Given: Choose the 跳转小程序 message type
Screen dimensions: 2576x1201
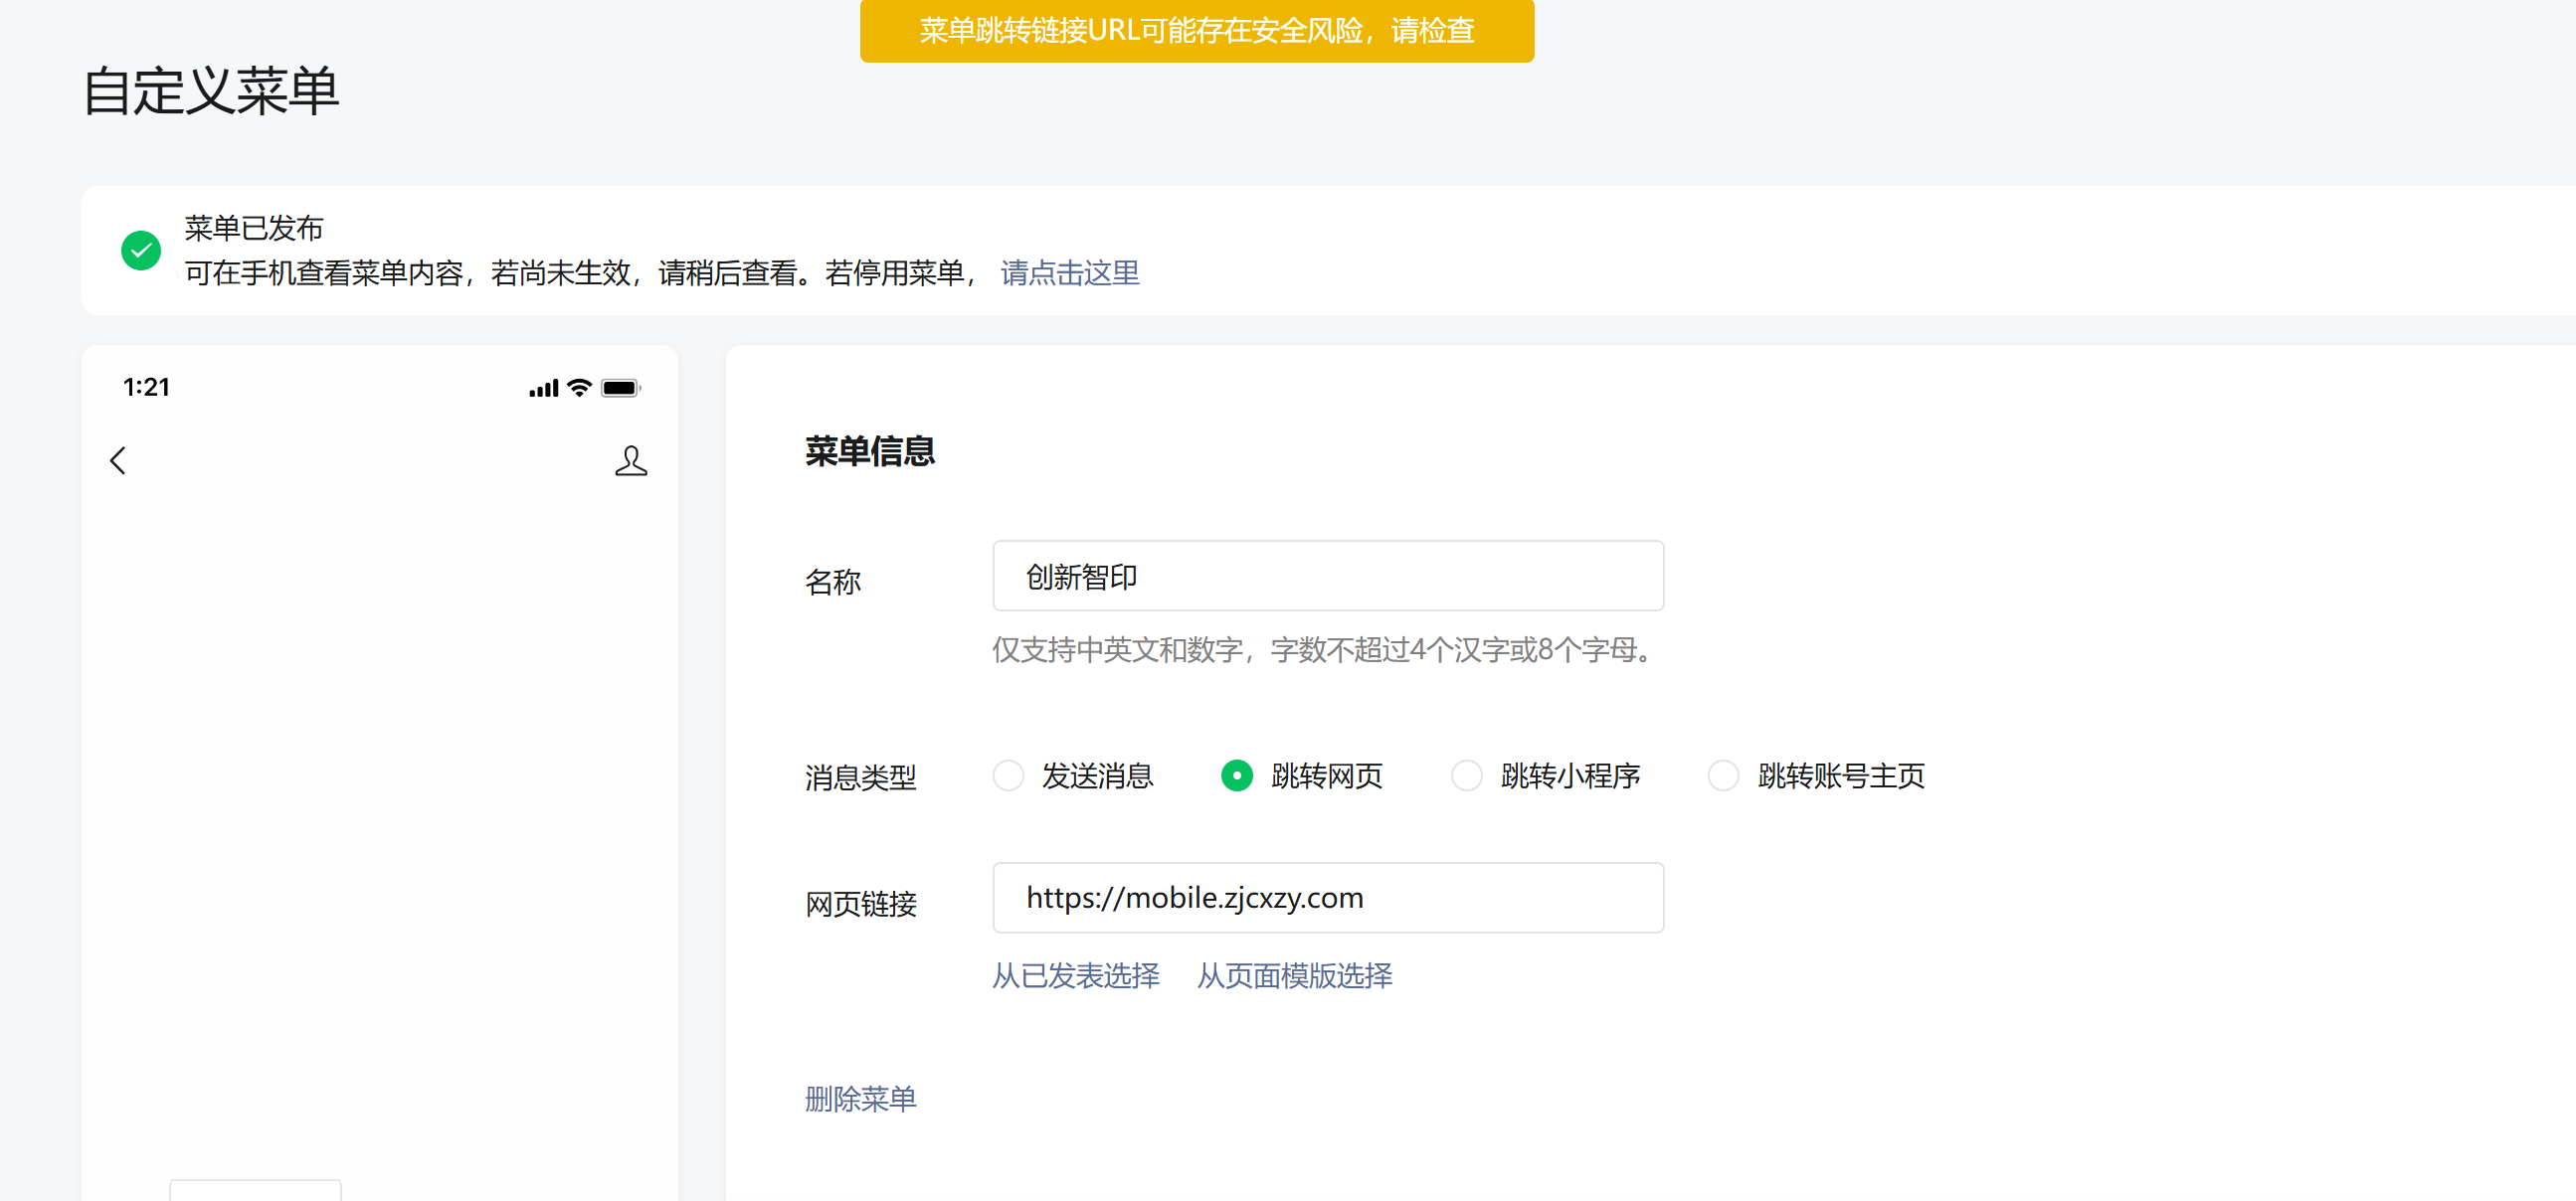Looking at the screenshot, I should pyautogui.click(x=1466, y=776).
